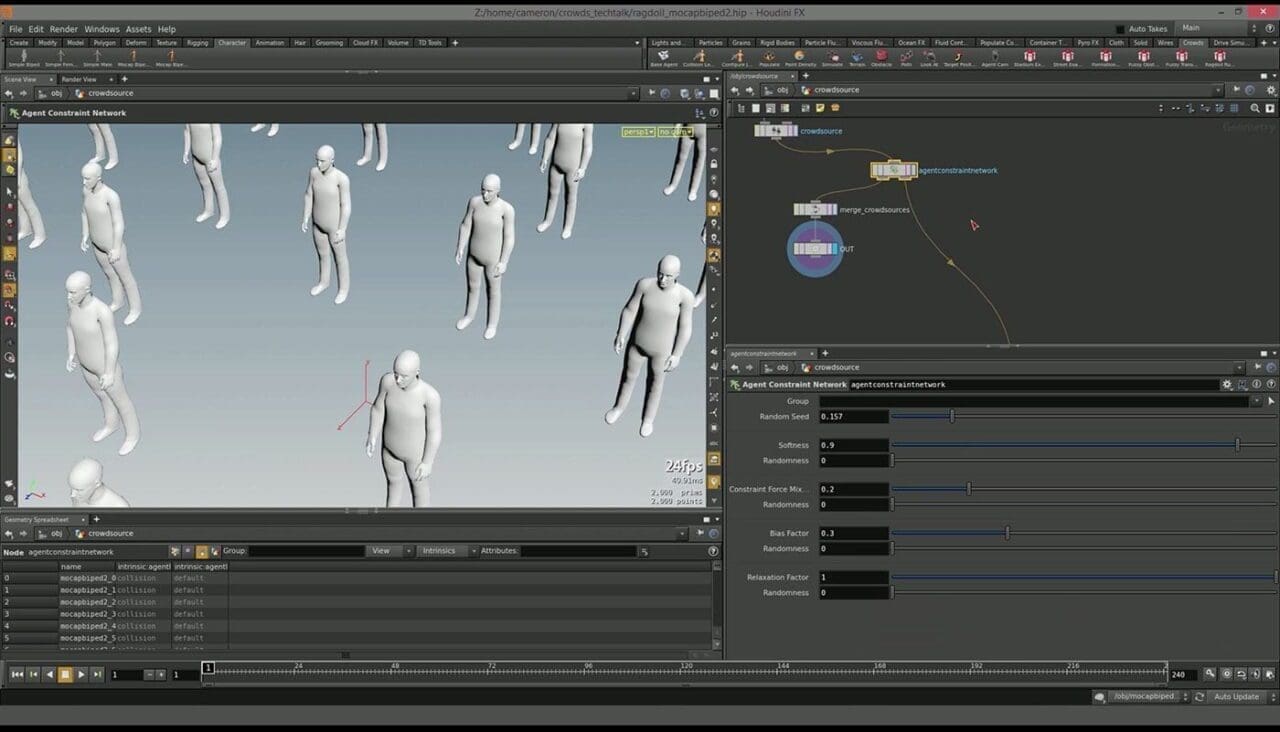This screenshot has height=732, width=1280.
Task: Click /obj/mocapbiped path in status bar
Action: click(1143, 696)
